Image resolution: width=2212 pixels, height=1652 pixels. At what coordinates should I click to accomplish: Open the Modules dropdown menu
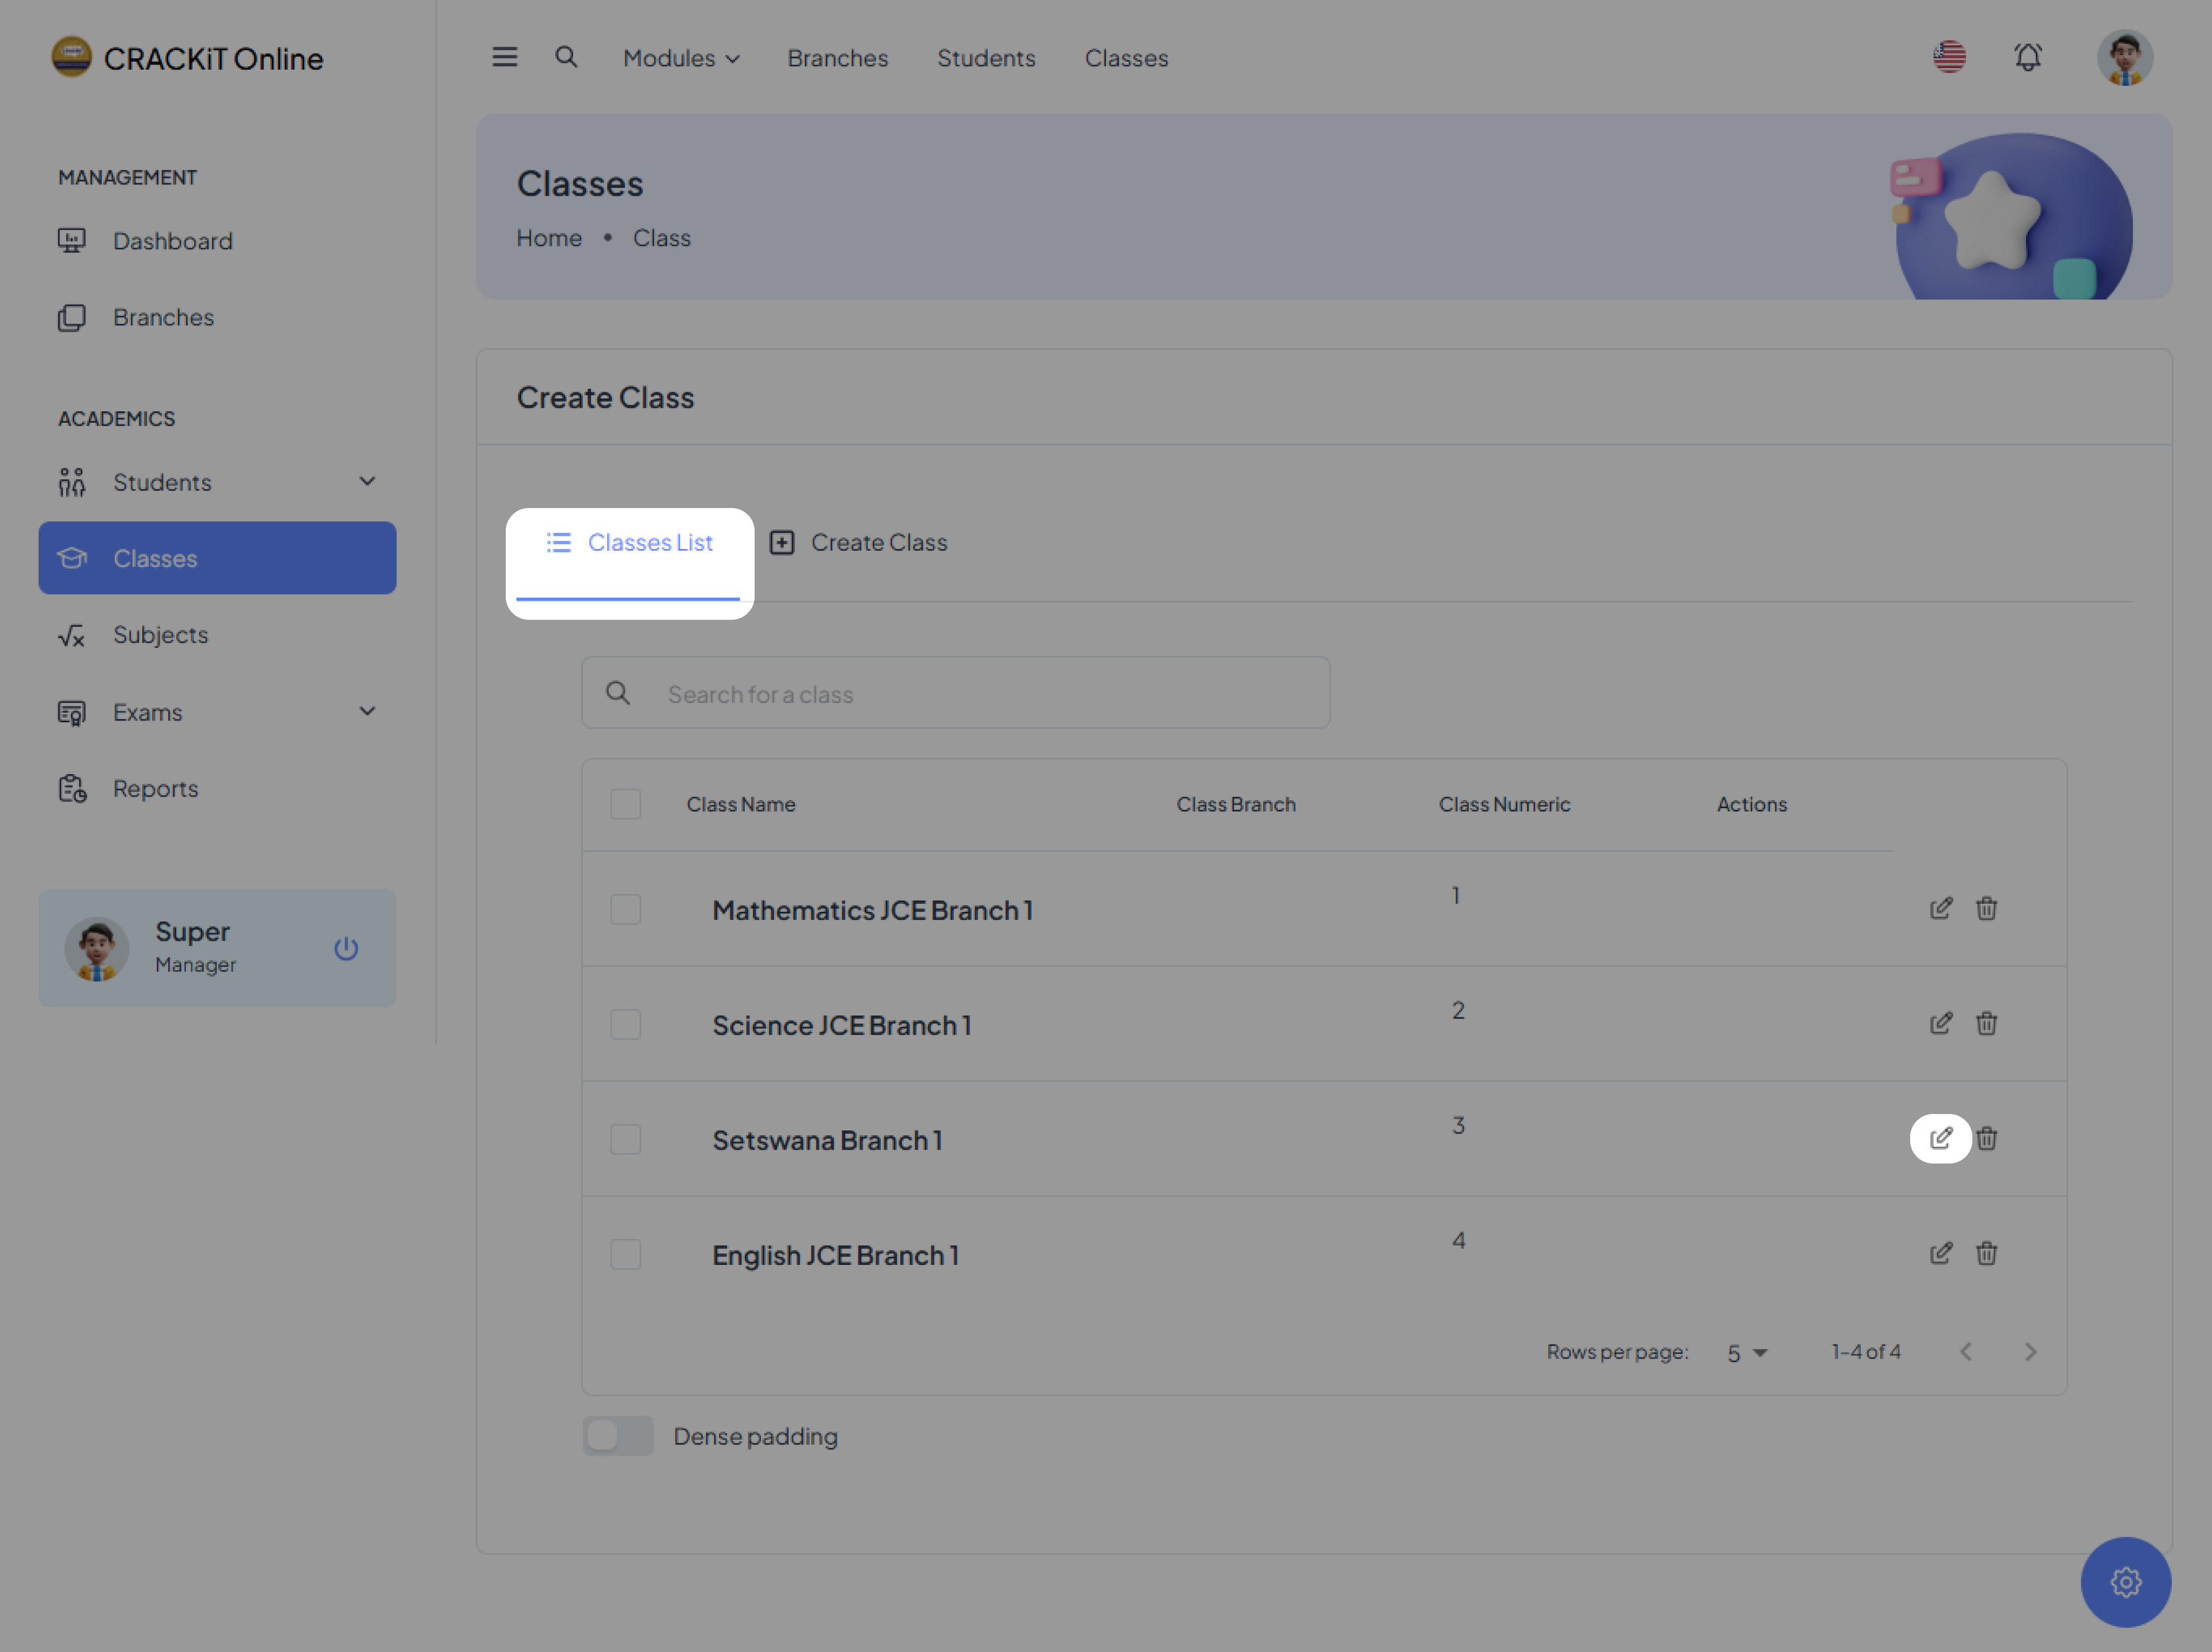pos(681,58)
